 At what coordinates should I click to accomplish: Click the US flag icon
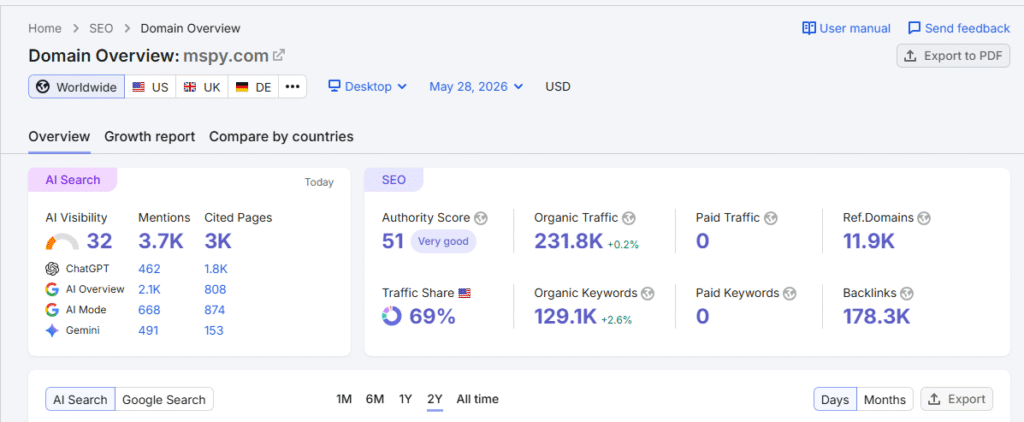[138, 87]
